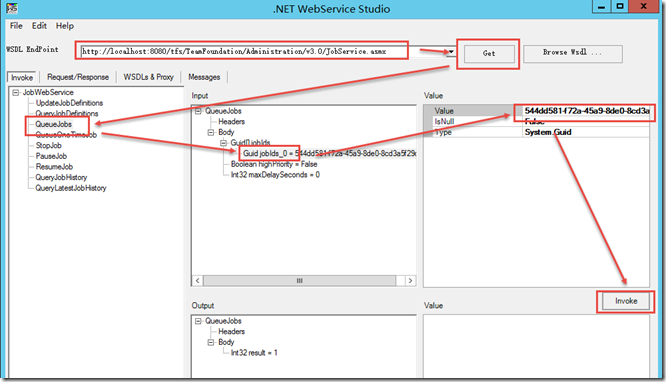This screenshot has width=666, height=382.
Task: Focus the WSDL EndPoint URL field
Action: pos(262,51)
